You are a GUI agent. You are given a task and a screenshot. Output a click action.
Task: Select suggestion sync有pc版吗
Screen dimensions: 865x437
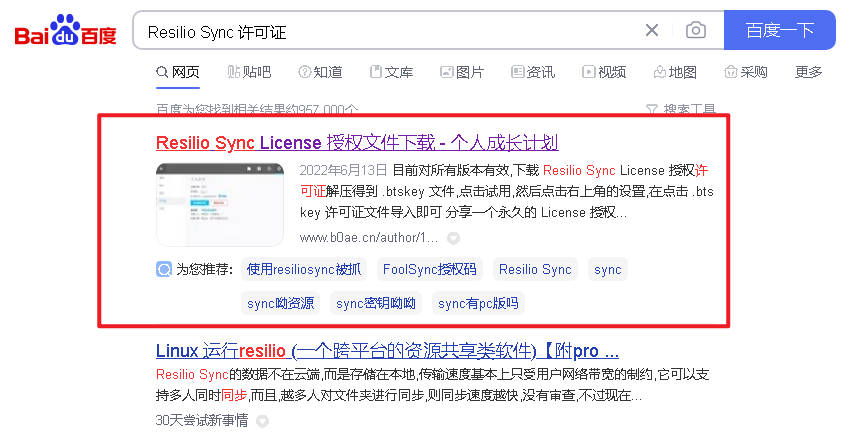pos(478,303)
